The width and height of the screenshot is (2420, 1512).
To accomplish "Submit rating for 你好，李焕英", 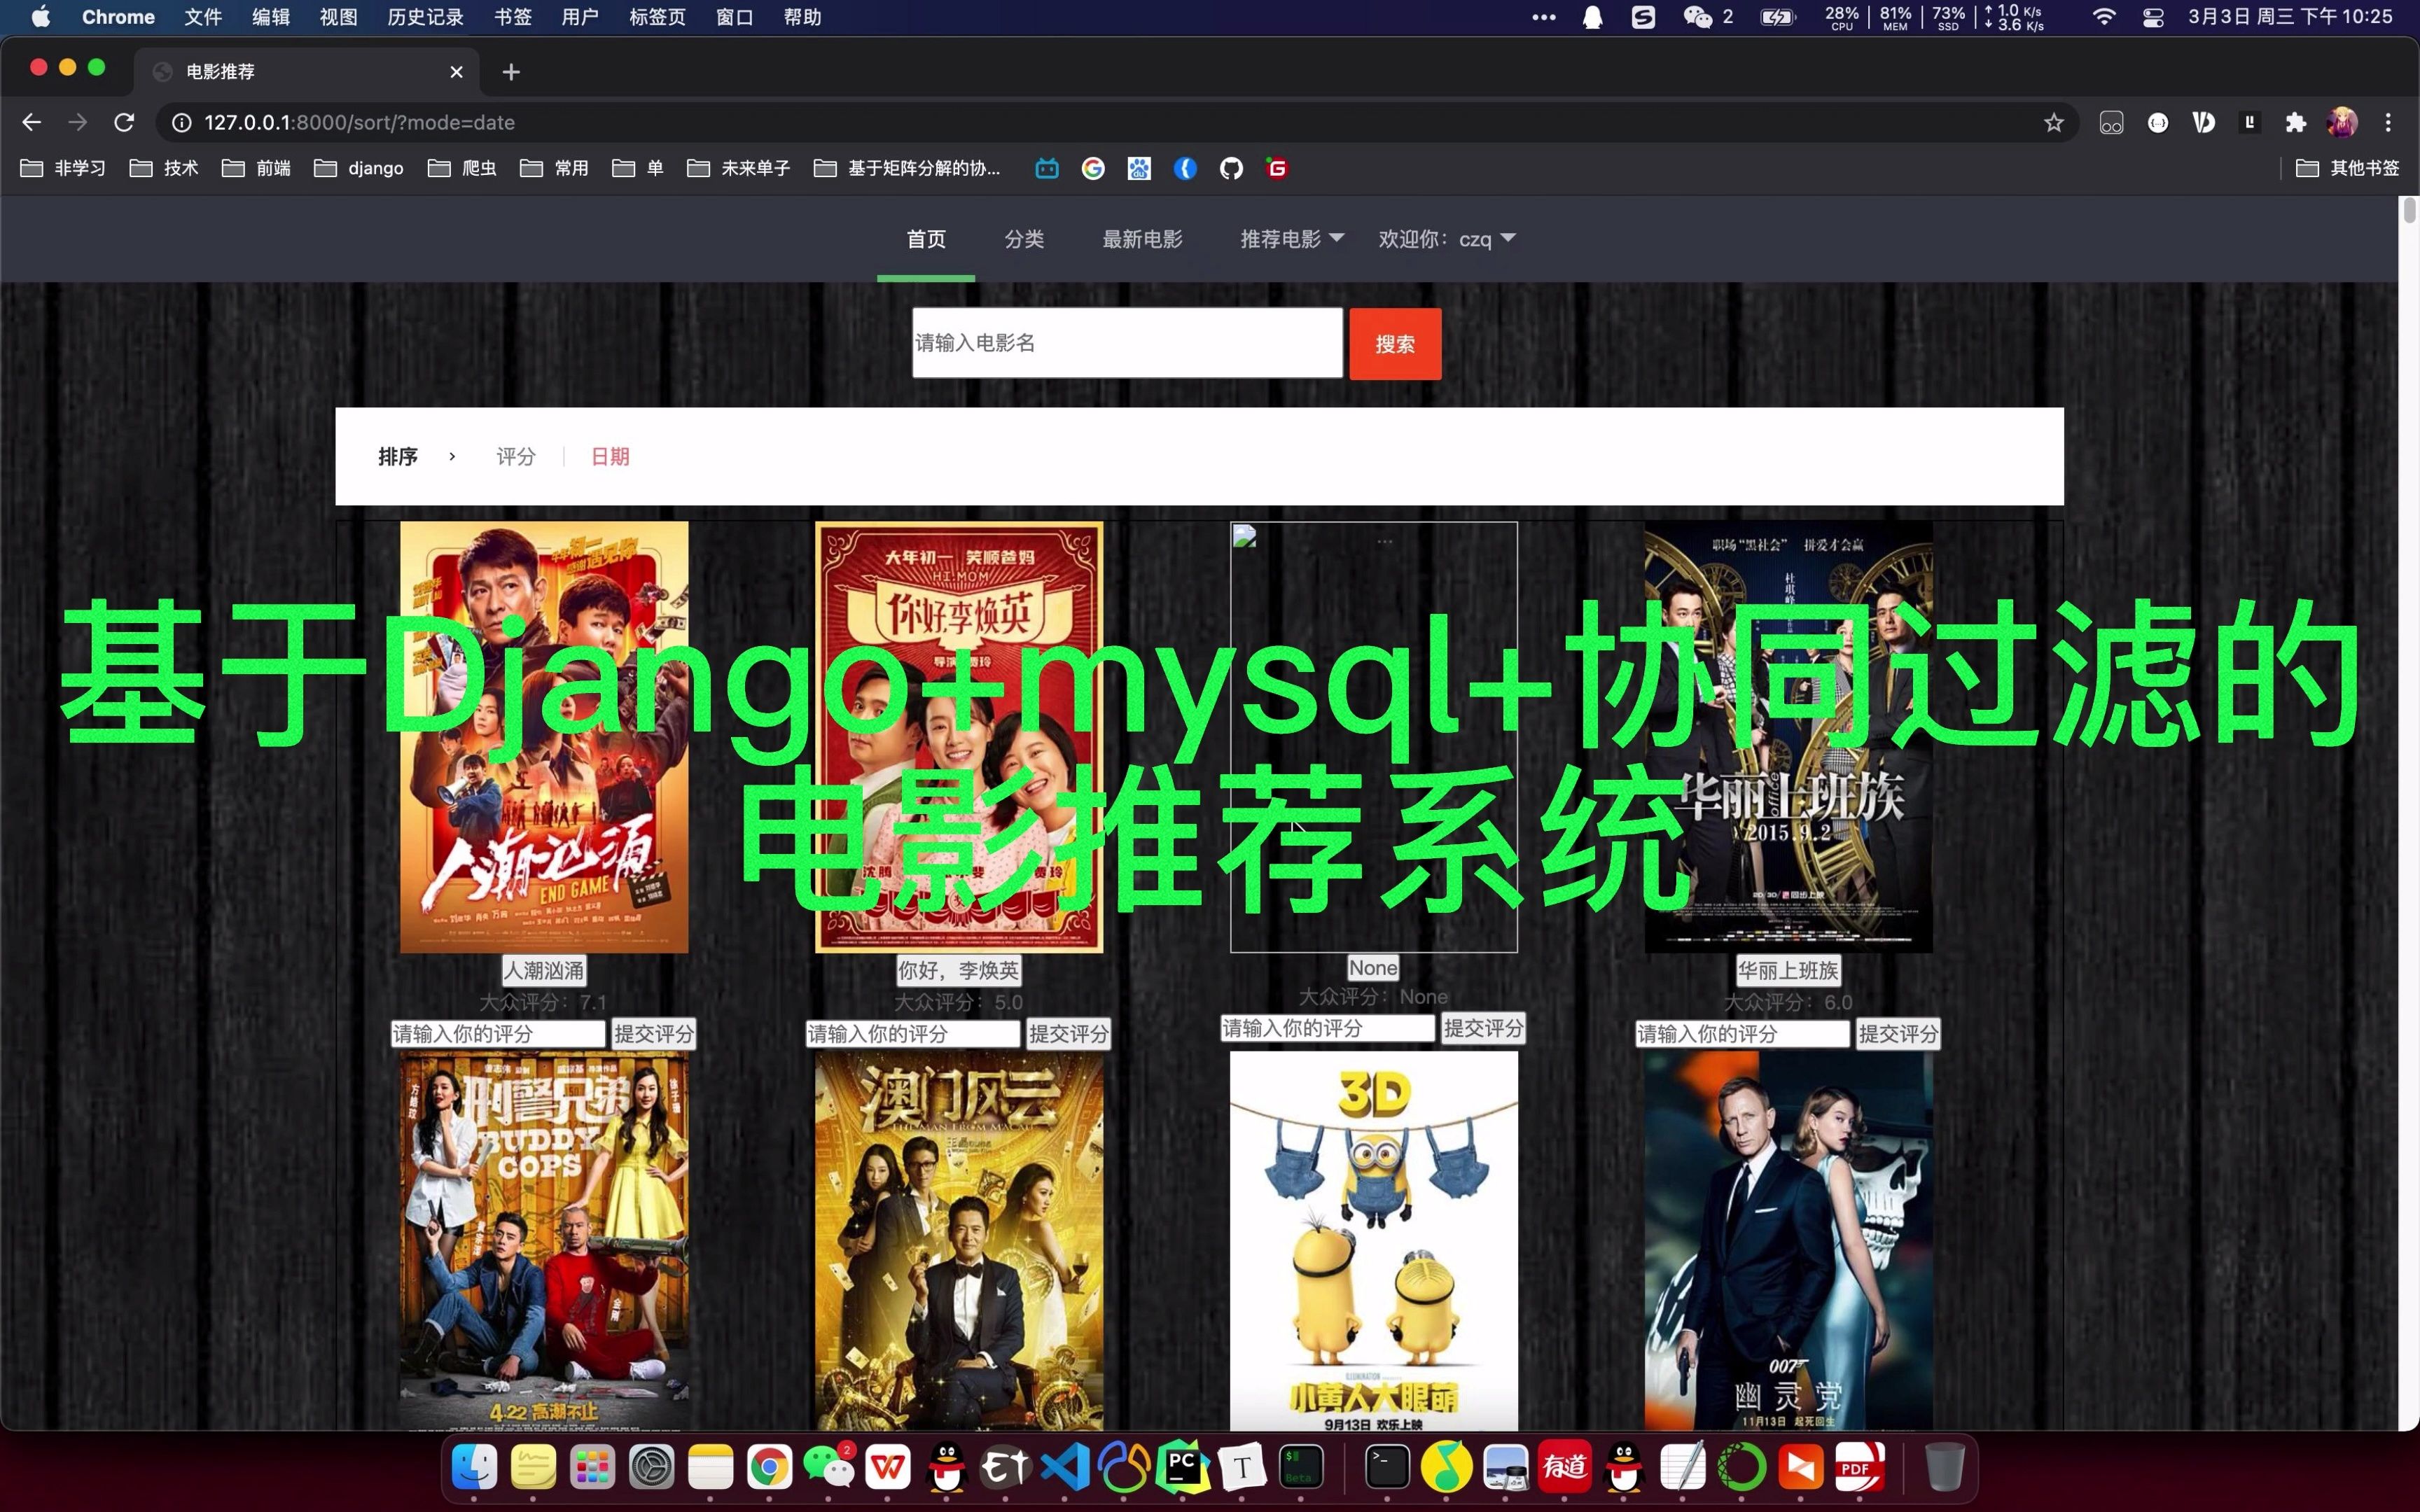I will [x=1069, y=1034].
